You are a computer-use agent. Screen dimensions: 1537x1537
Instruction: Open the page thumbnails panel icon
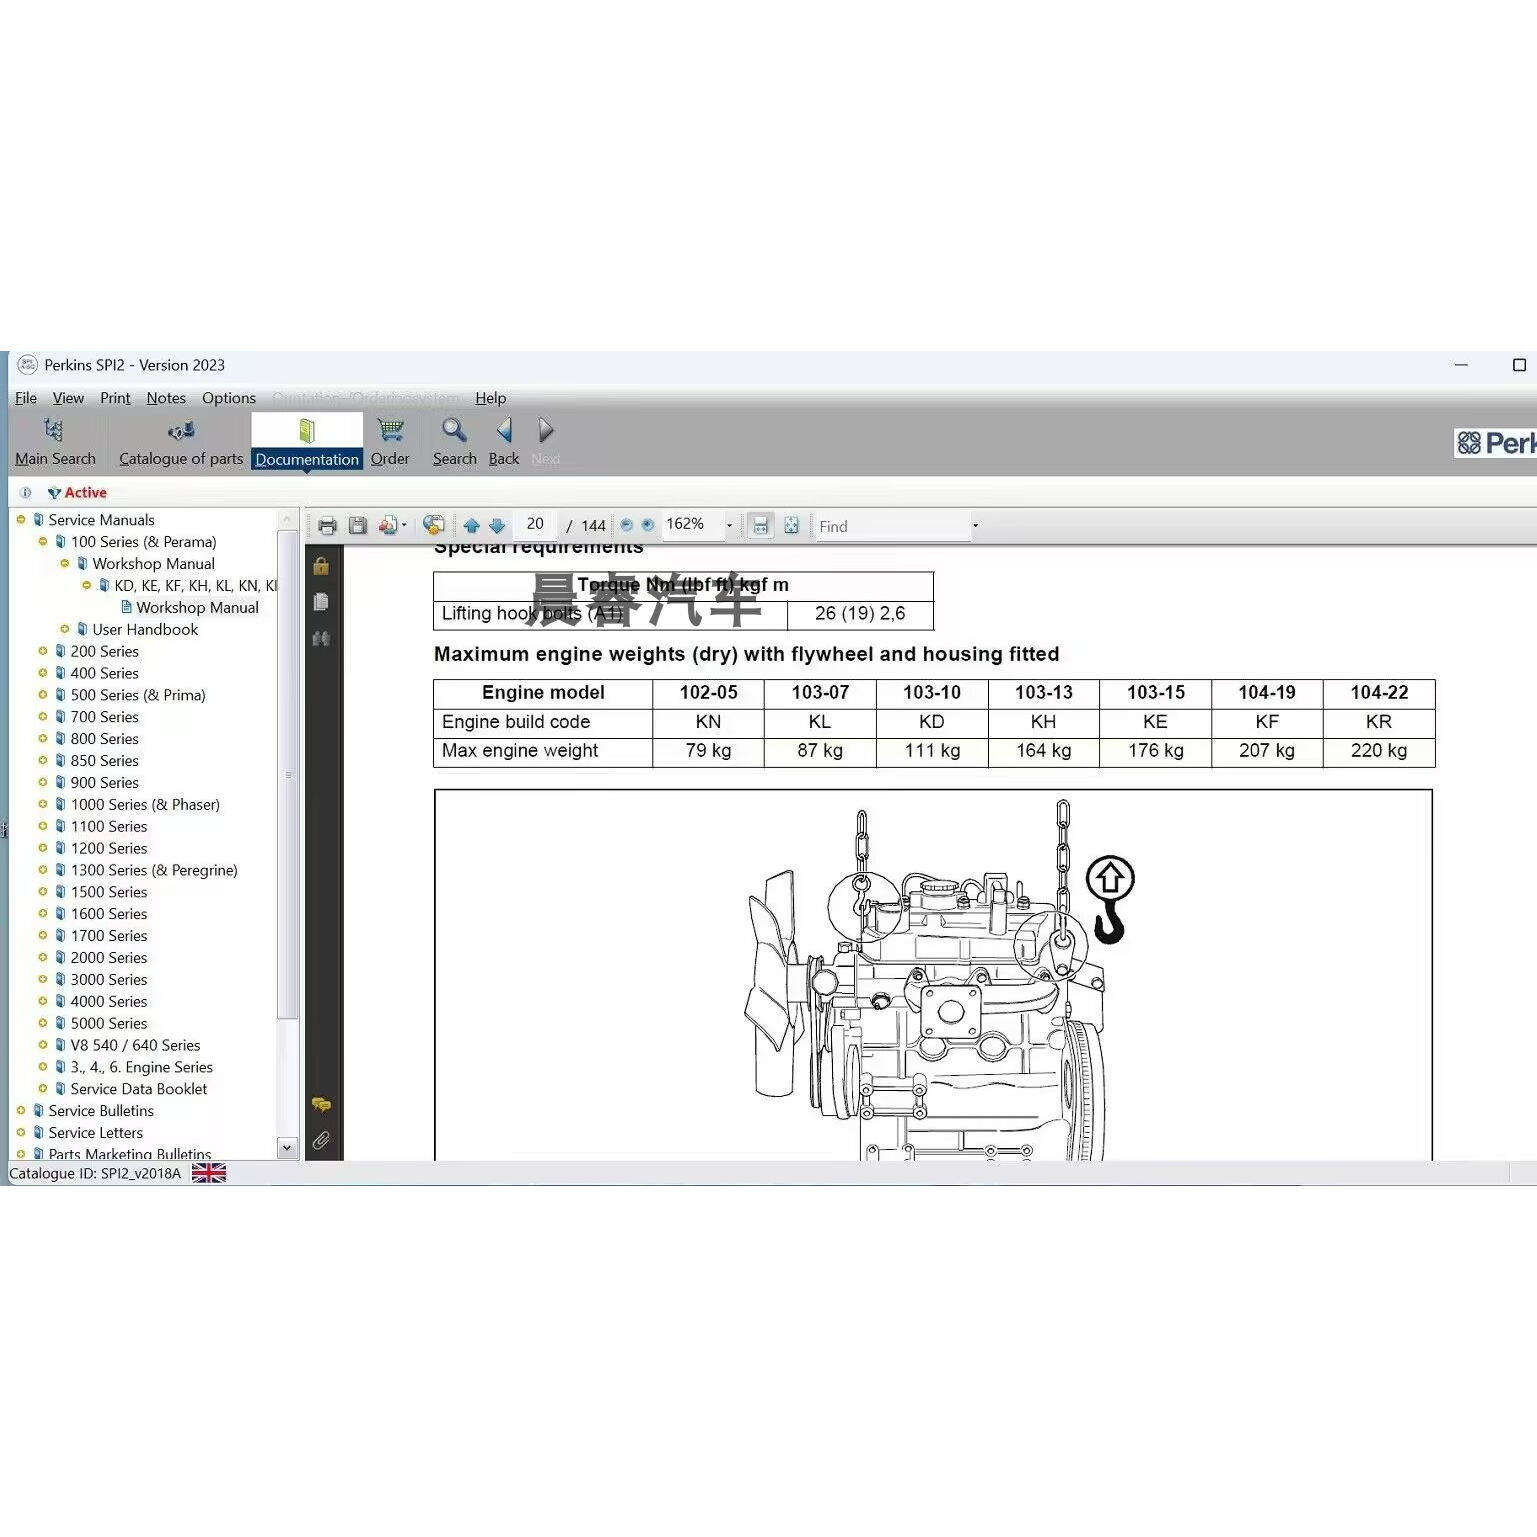pos(321,602)
